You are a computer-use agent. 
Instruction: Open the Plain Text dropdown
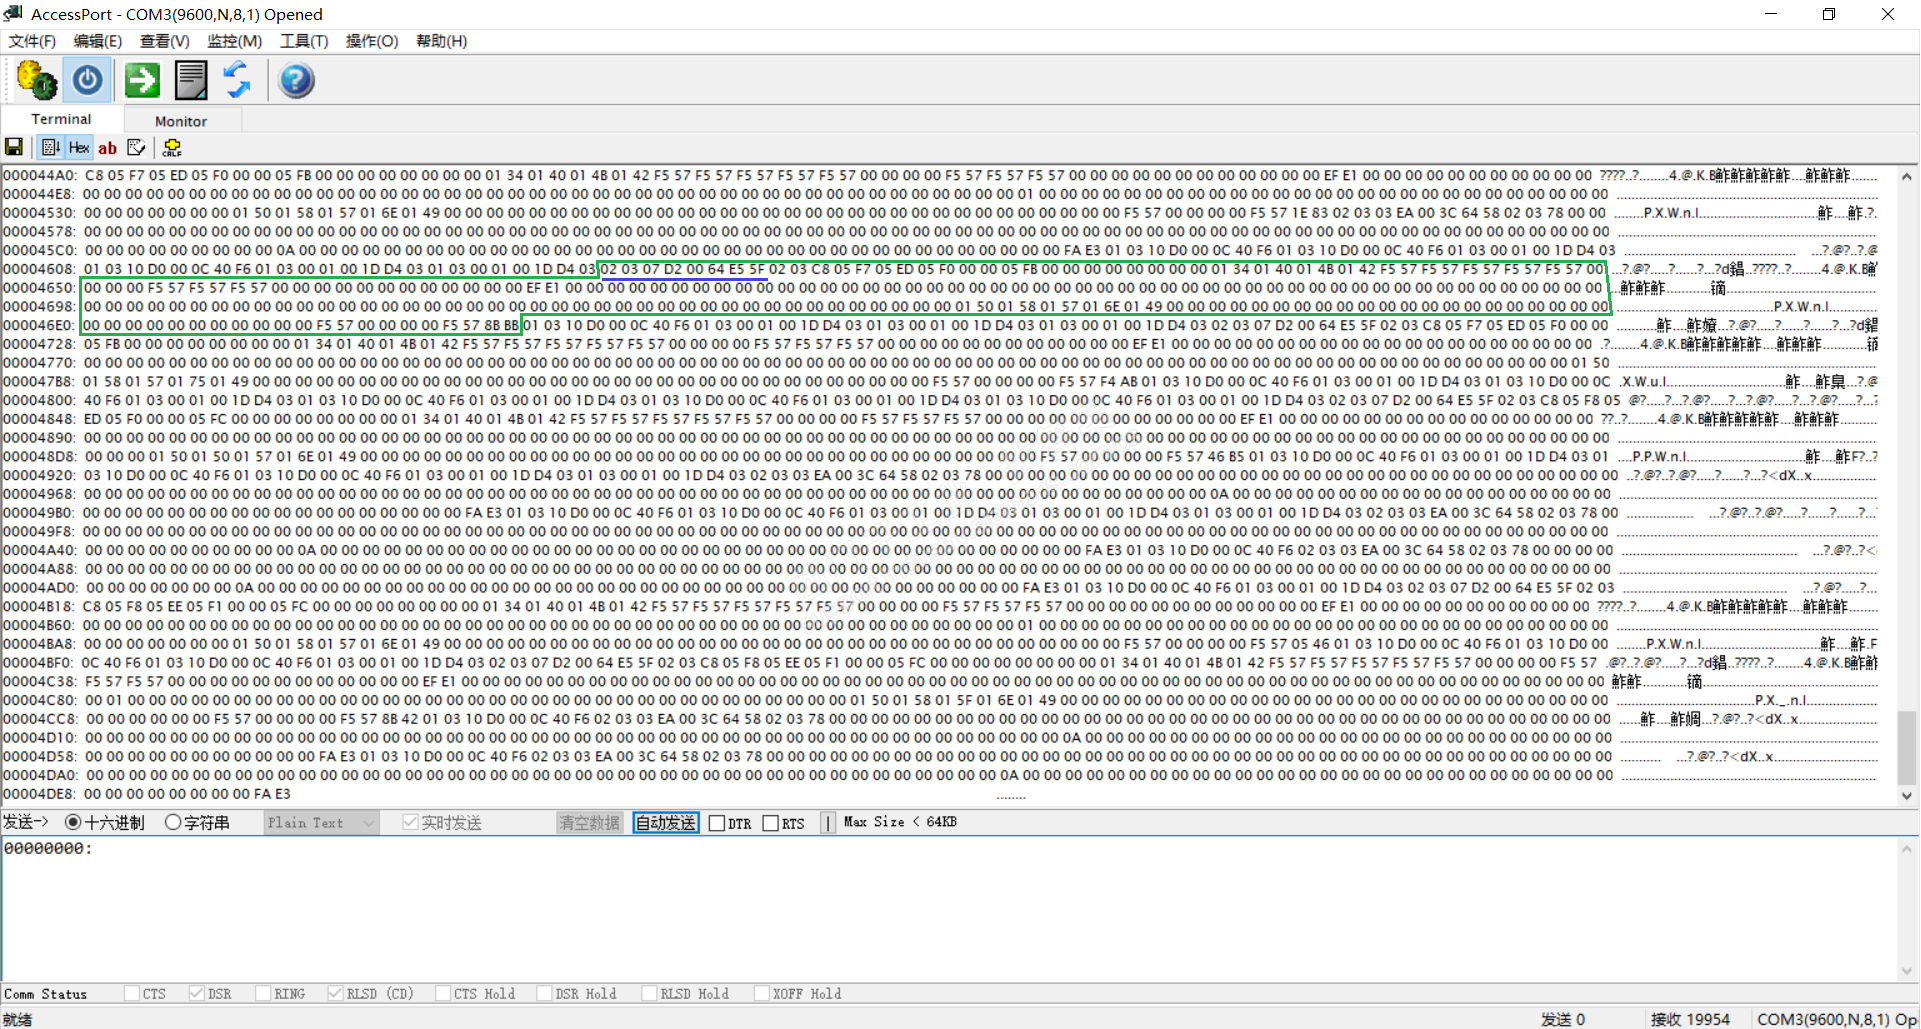(x=321, y=822)
